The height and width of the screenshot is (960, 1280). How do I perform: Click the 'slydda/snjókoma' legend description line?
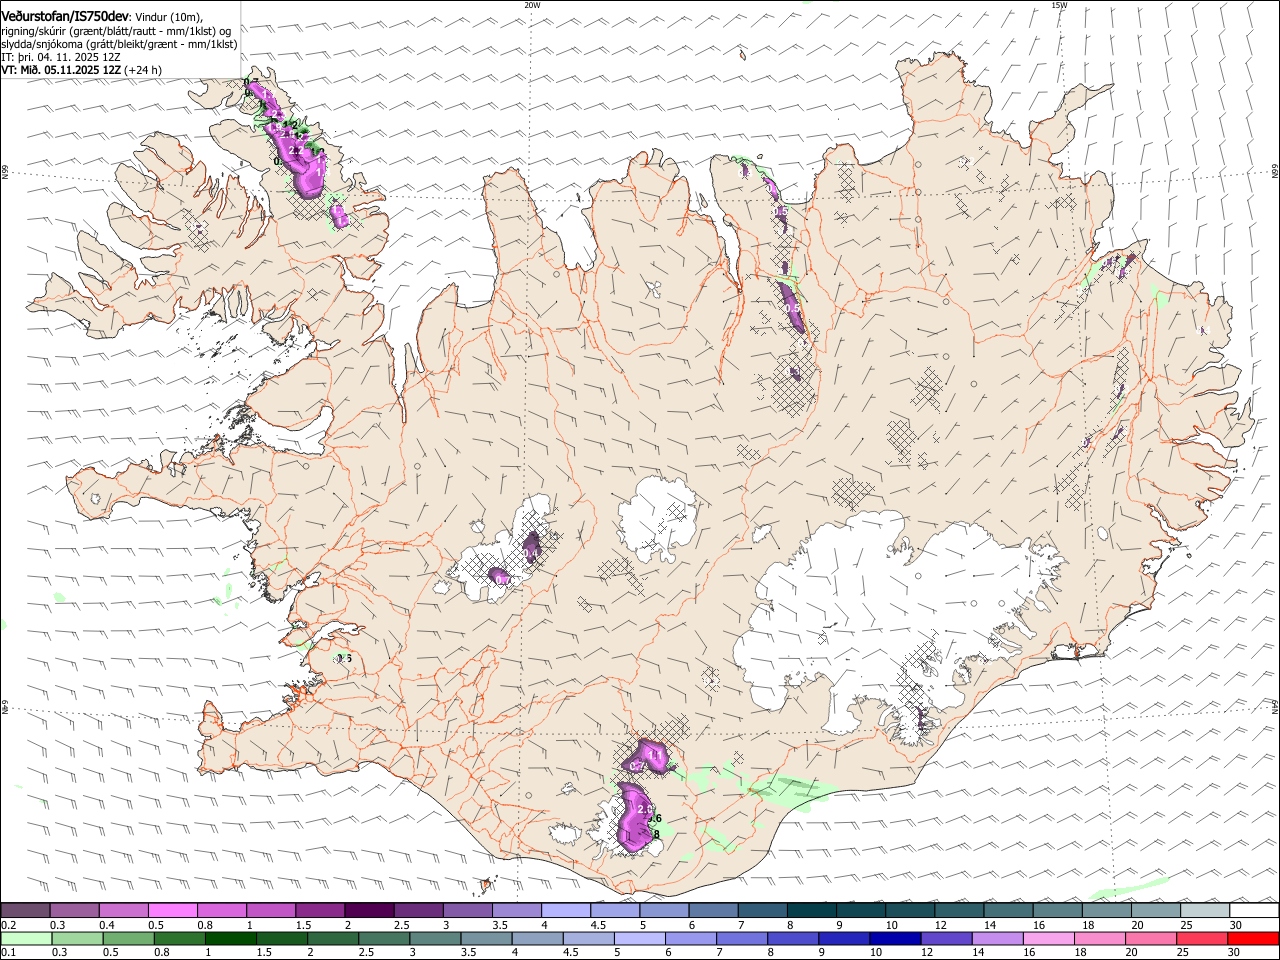click(x=119, y=44)
